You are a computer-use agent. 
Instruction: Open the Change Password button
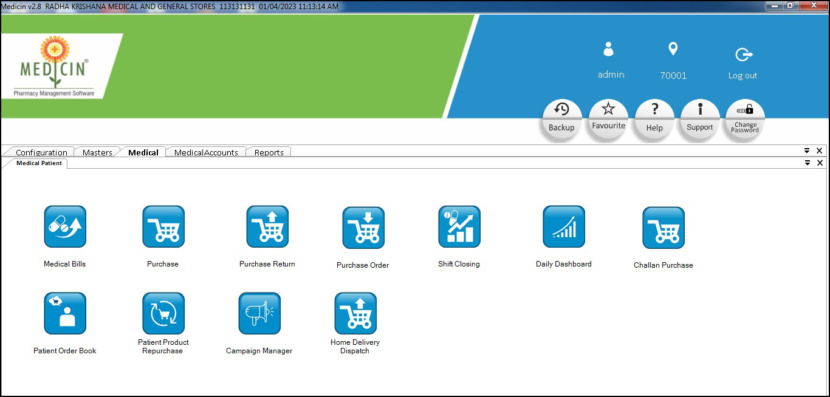(x=745, y=119)
